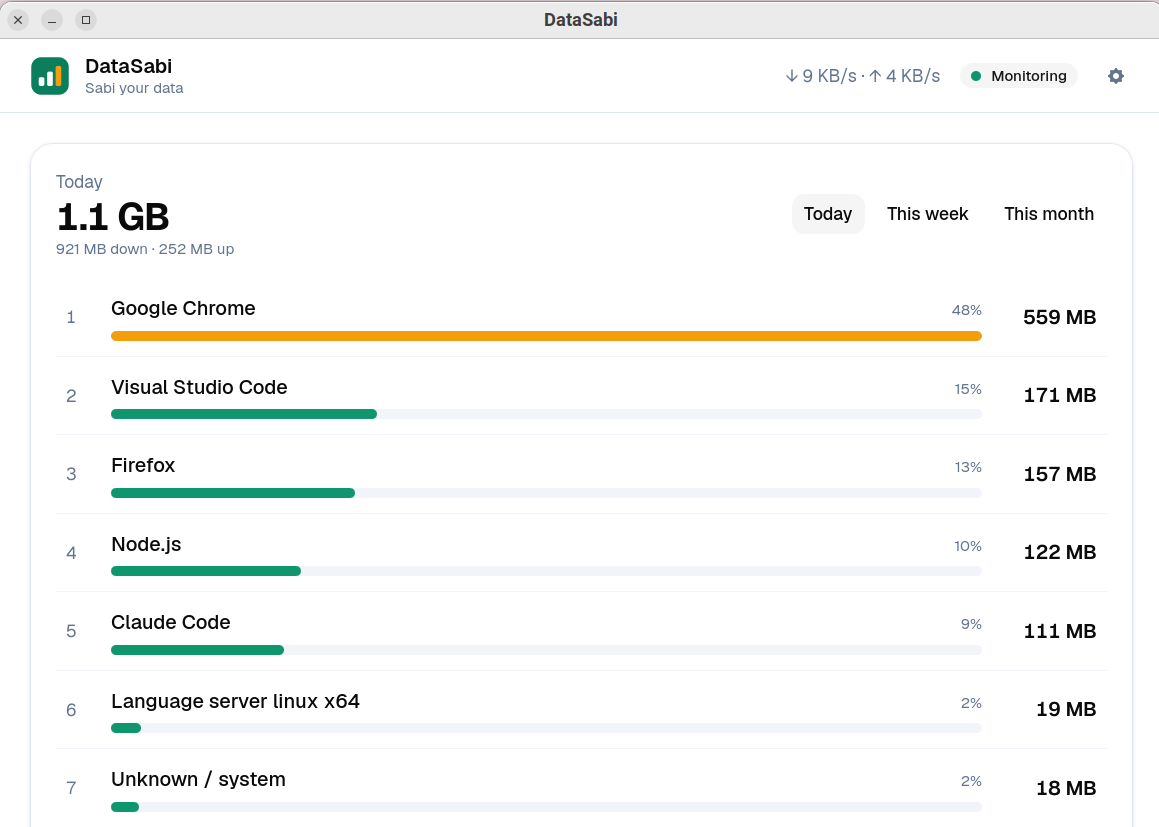Viewport: 1159px width, 827px height.
Task: Click the 559 MB value
Action: point(1059,317)
